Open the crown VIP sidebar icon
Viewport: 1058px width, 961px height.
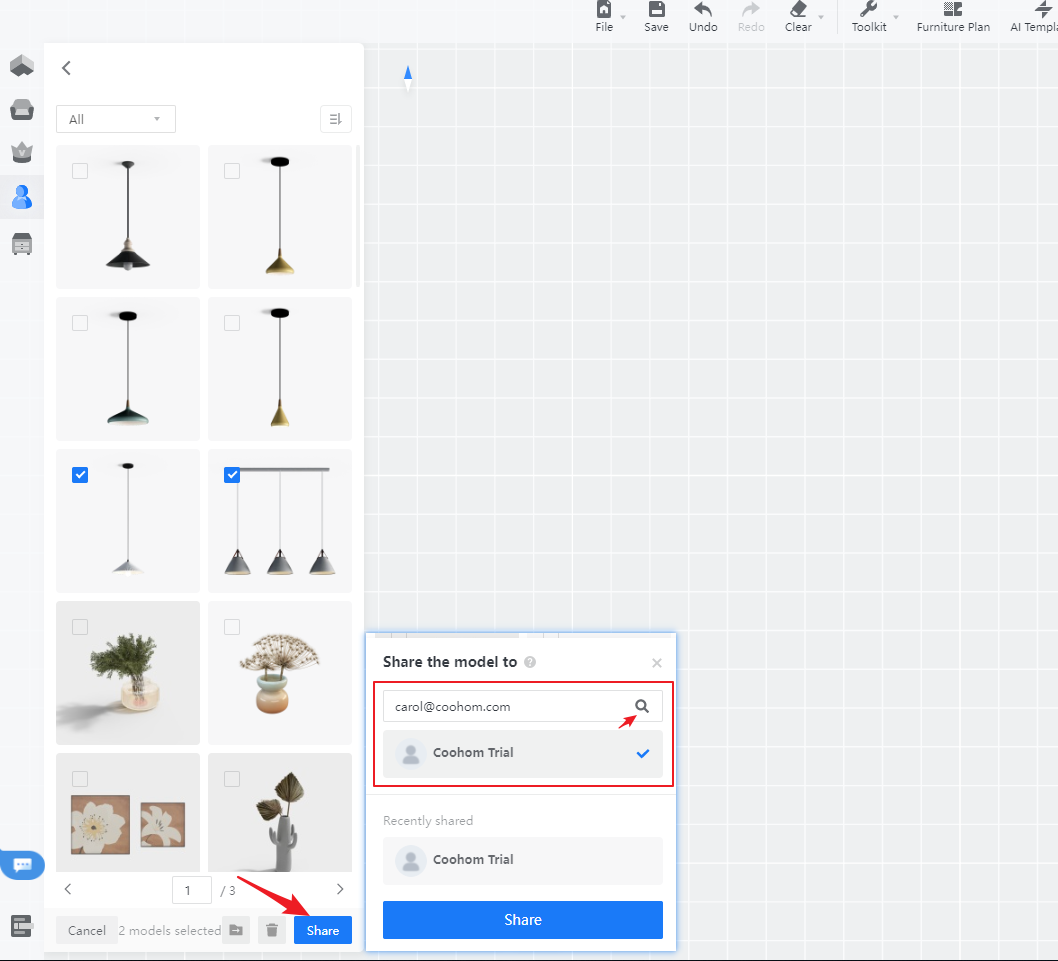point(22,153)
